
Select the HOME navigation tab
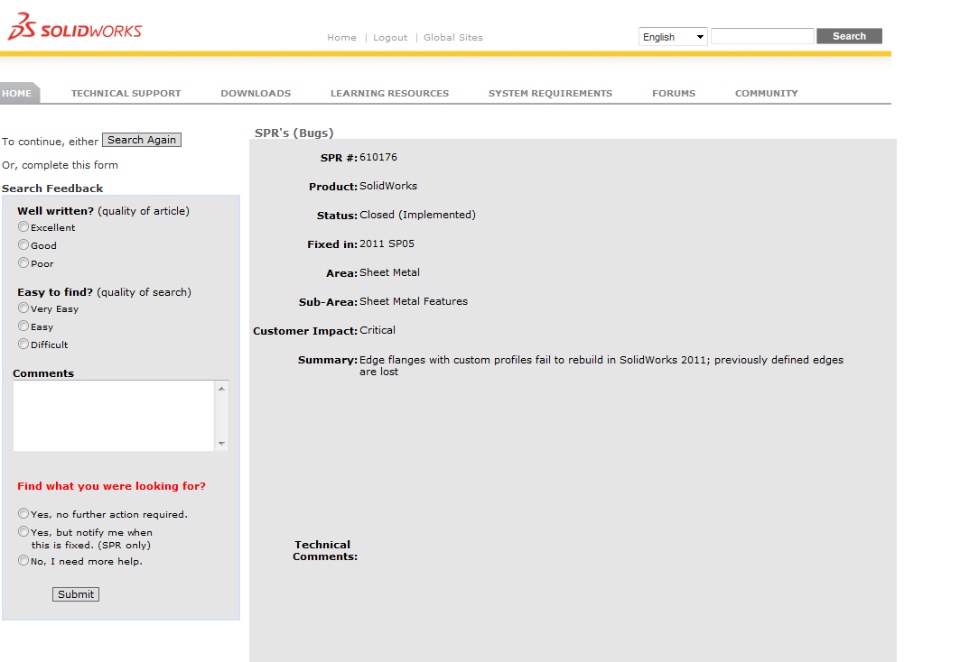(x=18, y=93)
